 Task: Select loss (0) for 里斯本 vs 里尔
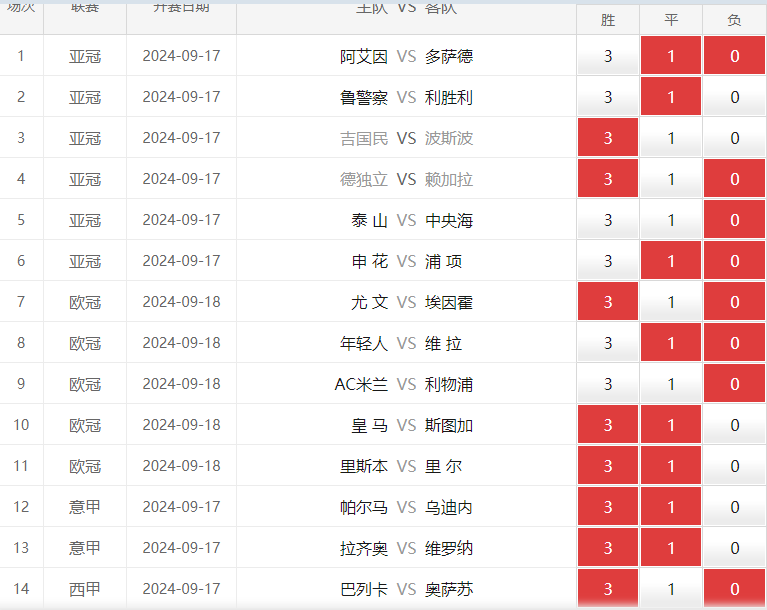pos(734,466)
